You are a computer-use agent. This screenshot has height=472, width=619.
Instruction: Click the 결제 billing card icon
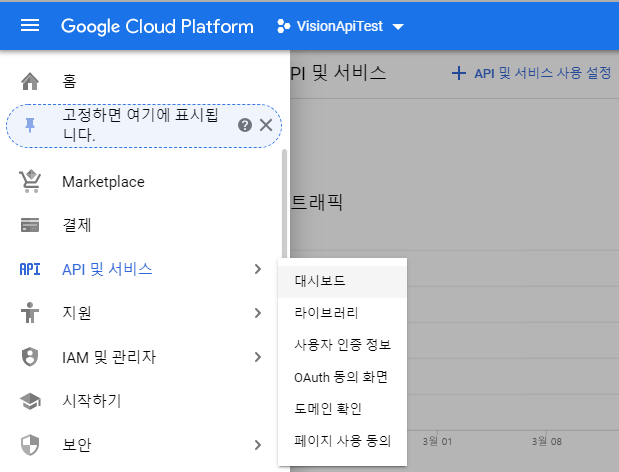[x=30, y=225]
